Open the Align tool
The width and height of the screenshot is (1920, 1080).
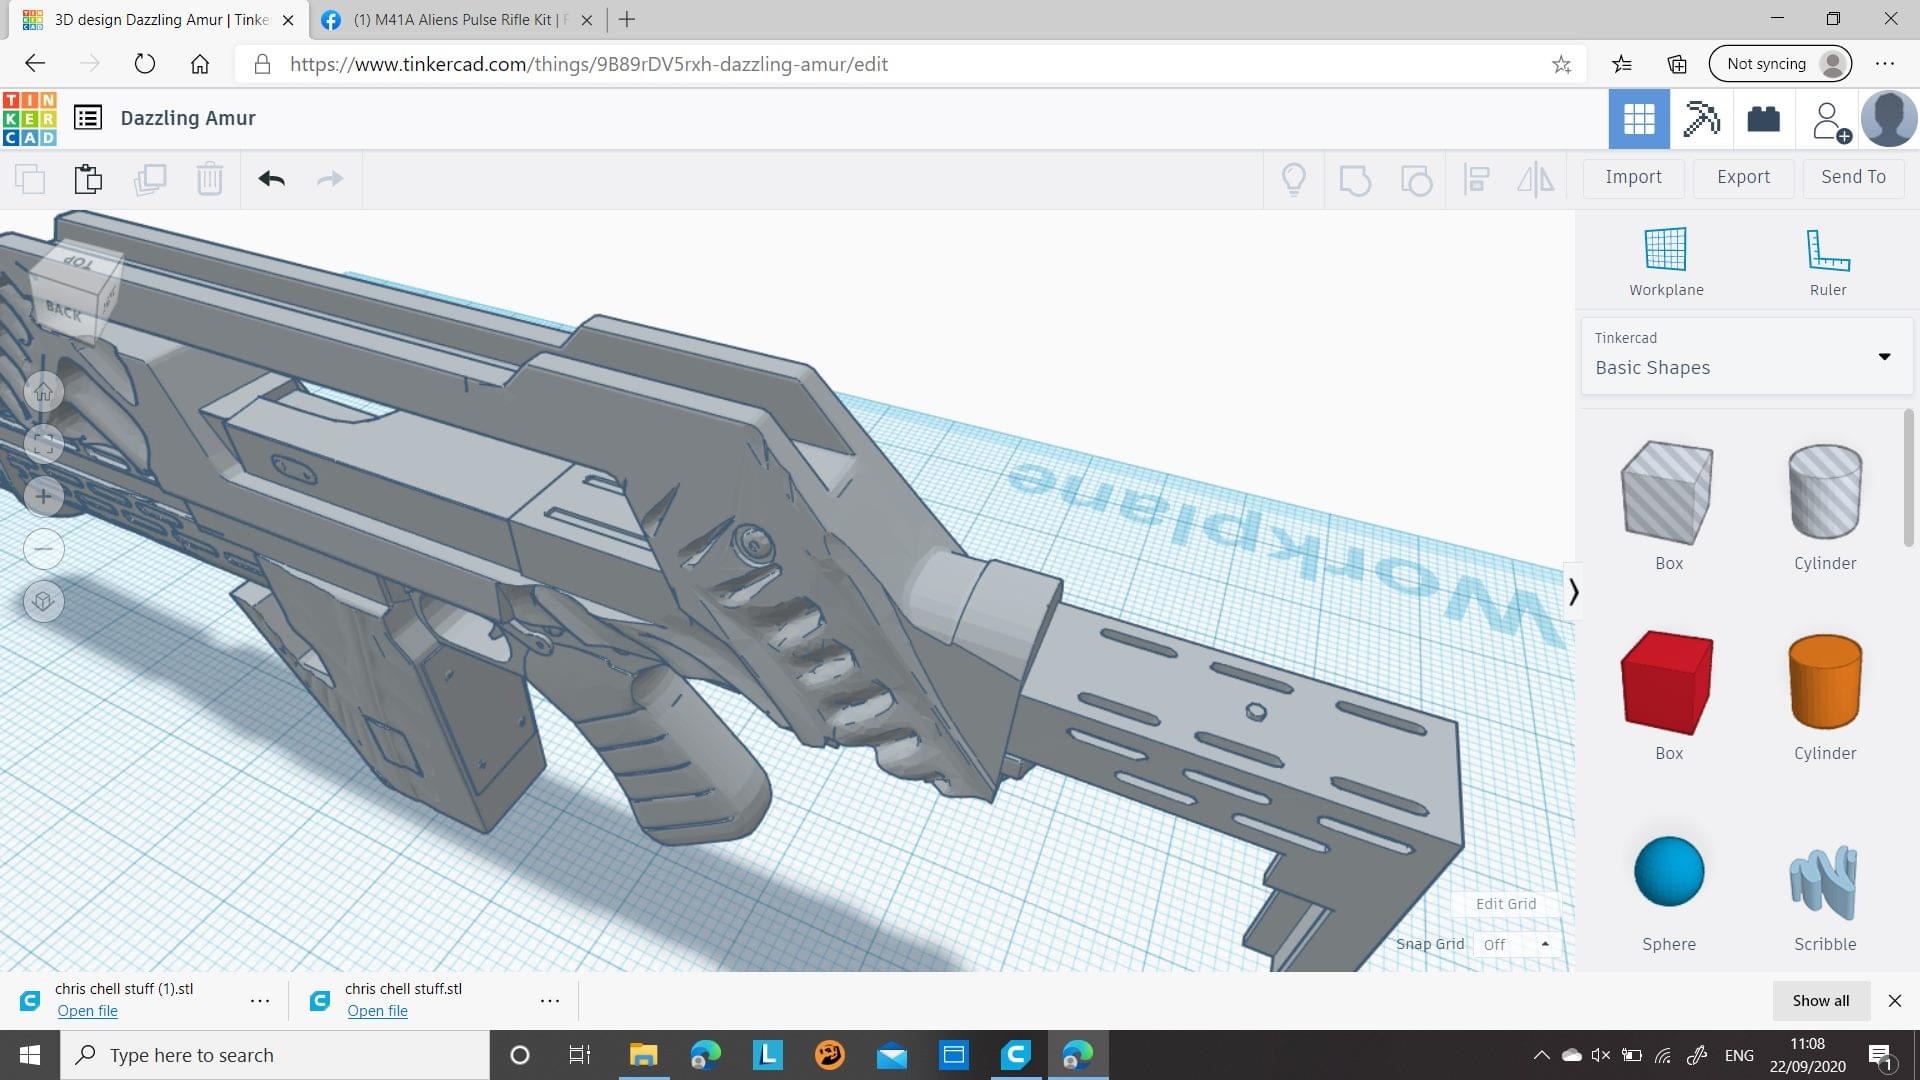click(x=1476, y=179)
